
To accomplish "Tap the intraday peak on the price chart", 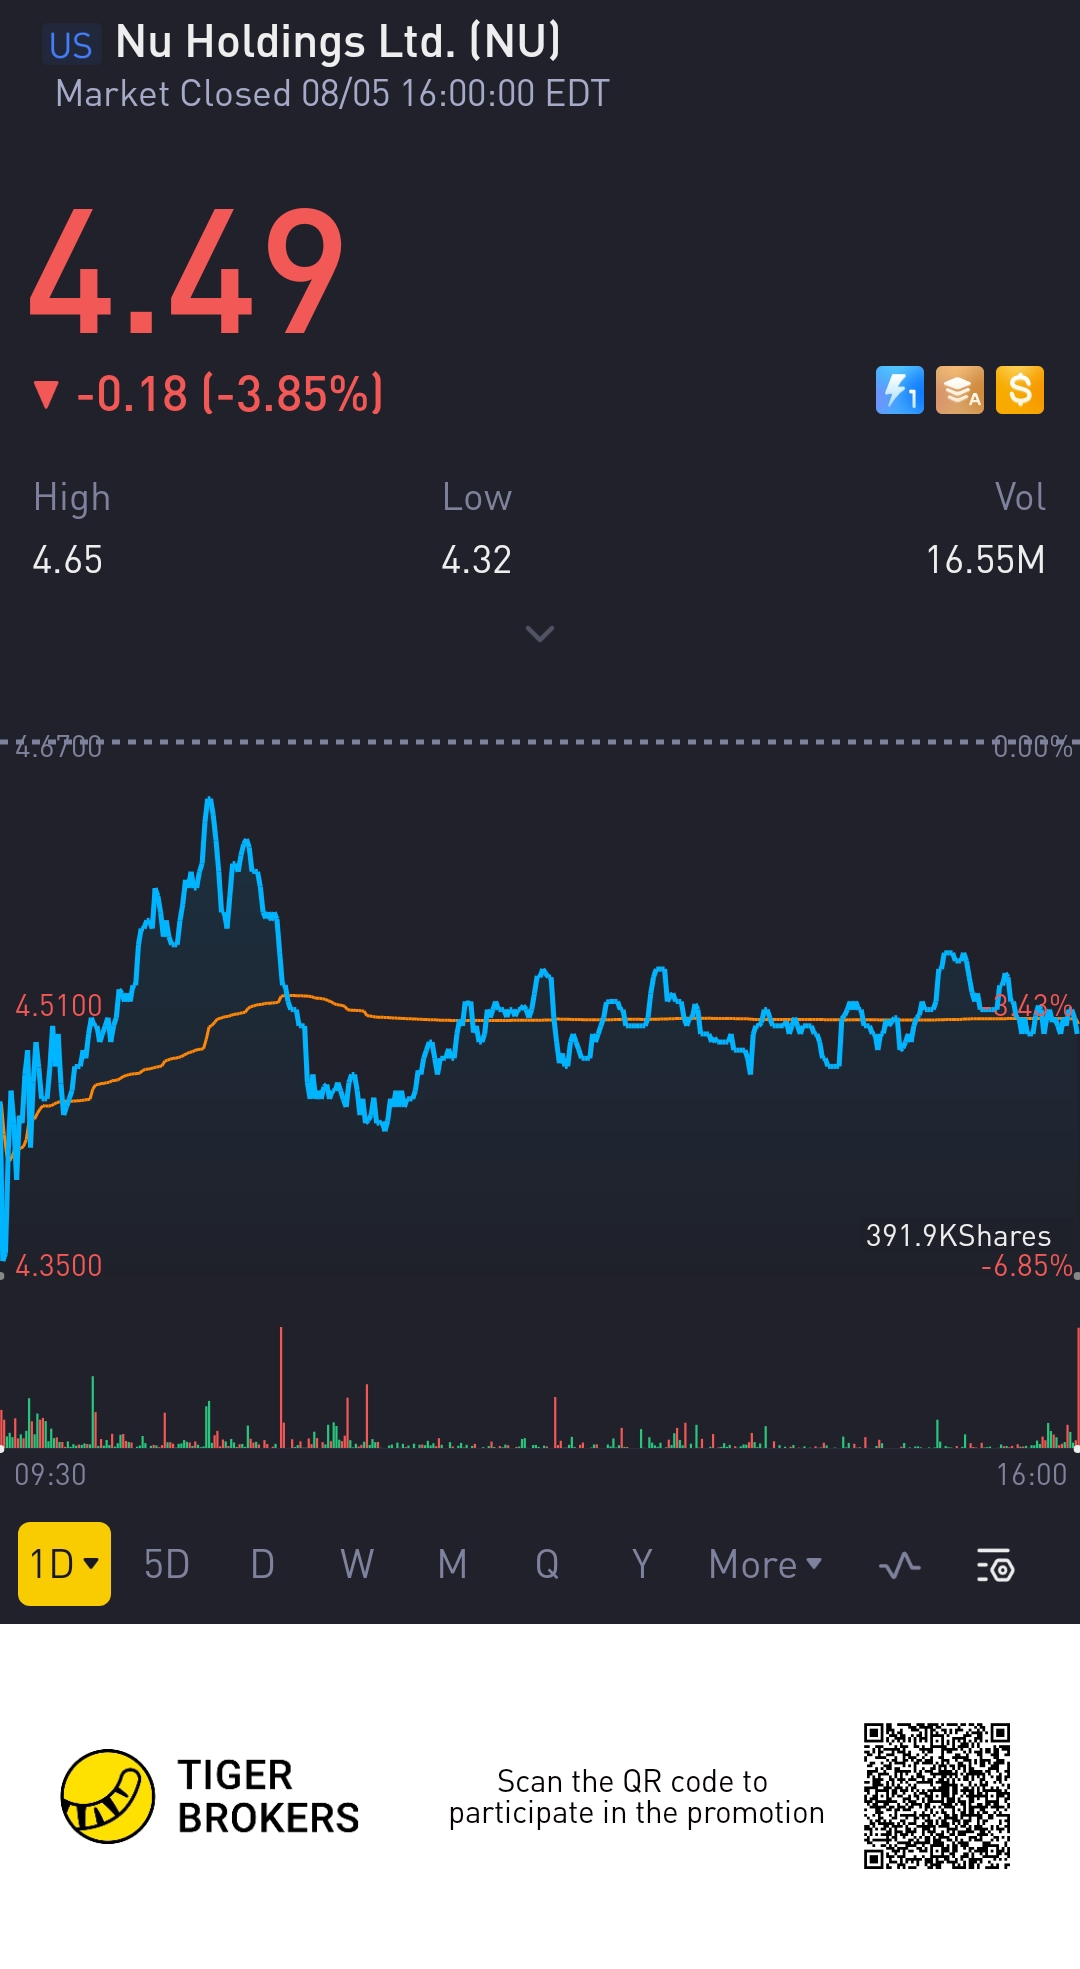I will pos(209,800).
